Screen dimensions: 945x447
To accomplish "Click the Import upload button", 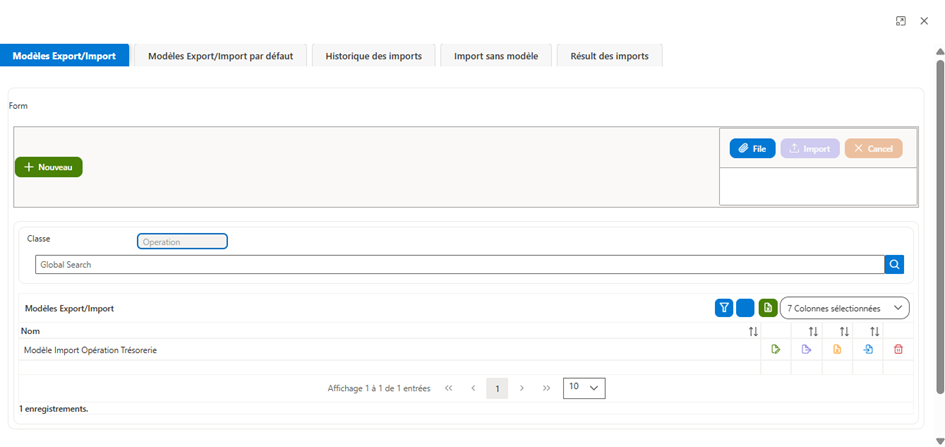I will (x=810, y=148).
